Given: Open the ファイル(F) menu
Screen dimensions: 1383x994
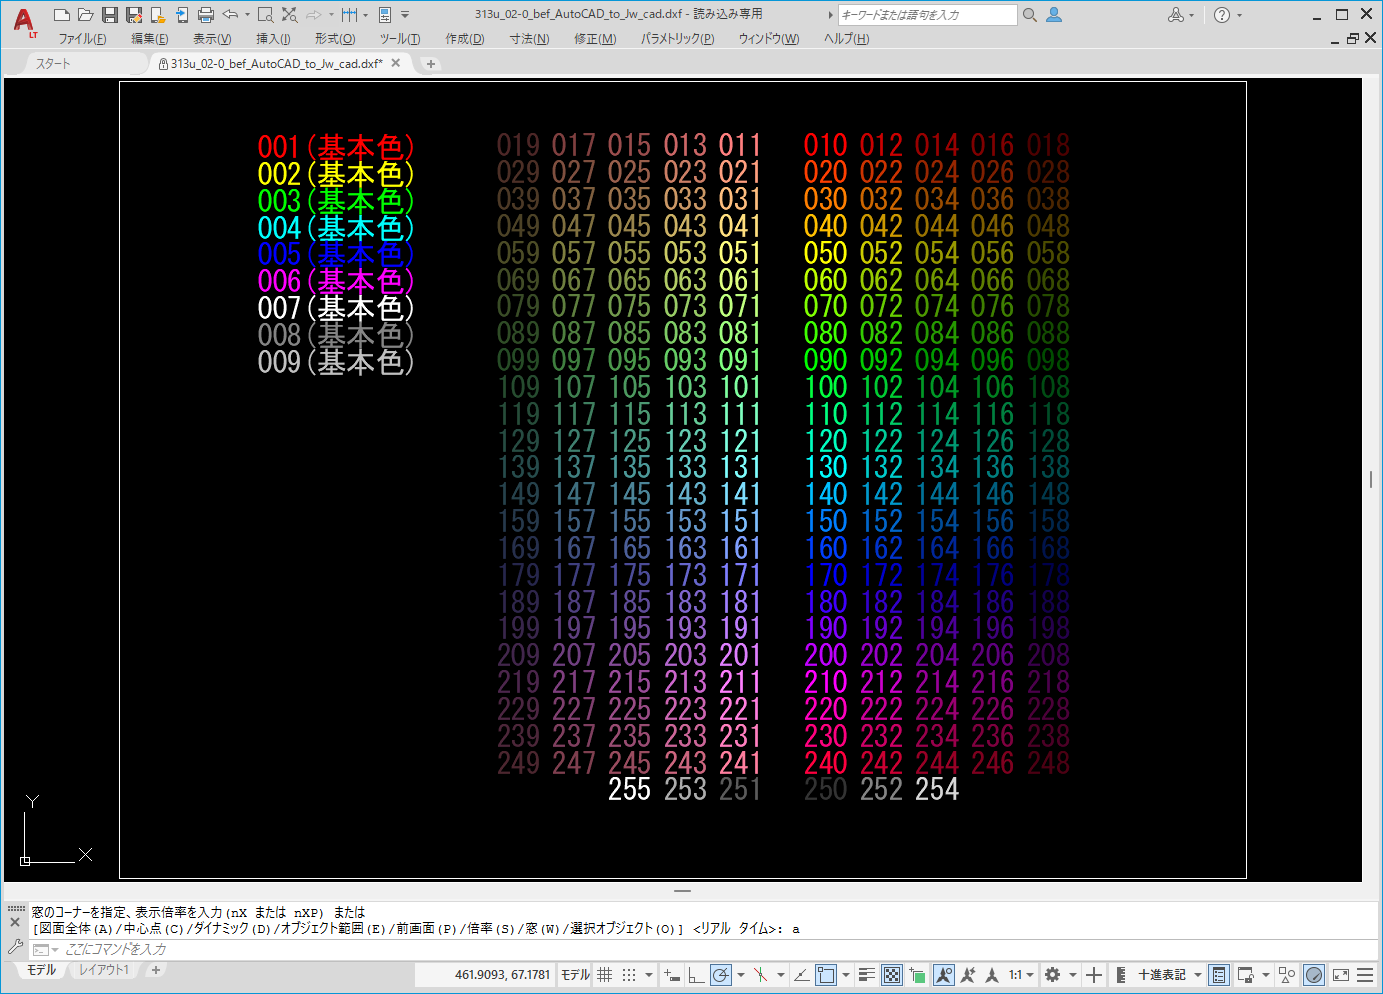Looking at the screenshot, I should click(82, 39).
